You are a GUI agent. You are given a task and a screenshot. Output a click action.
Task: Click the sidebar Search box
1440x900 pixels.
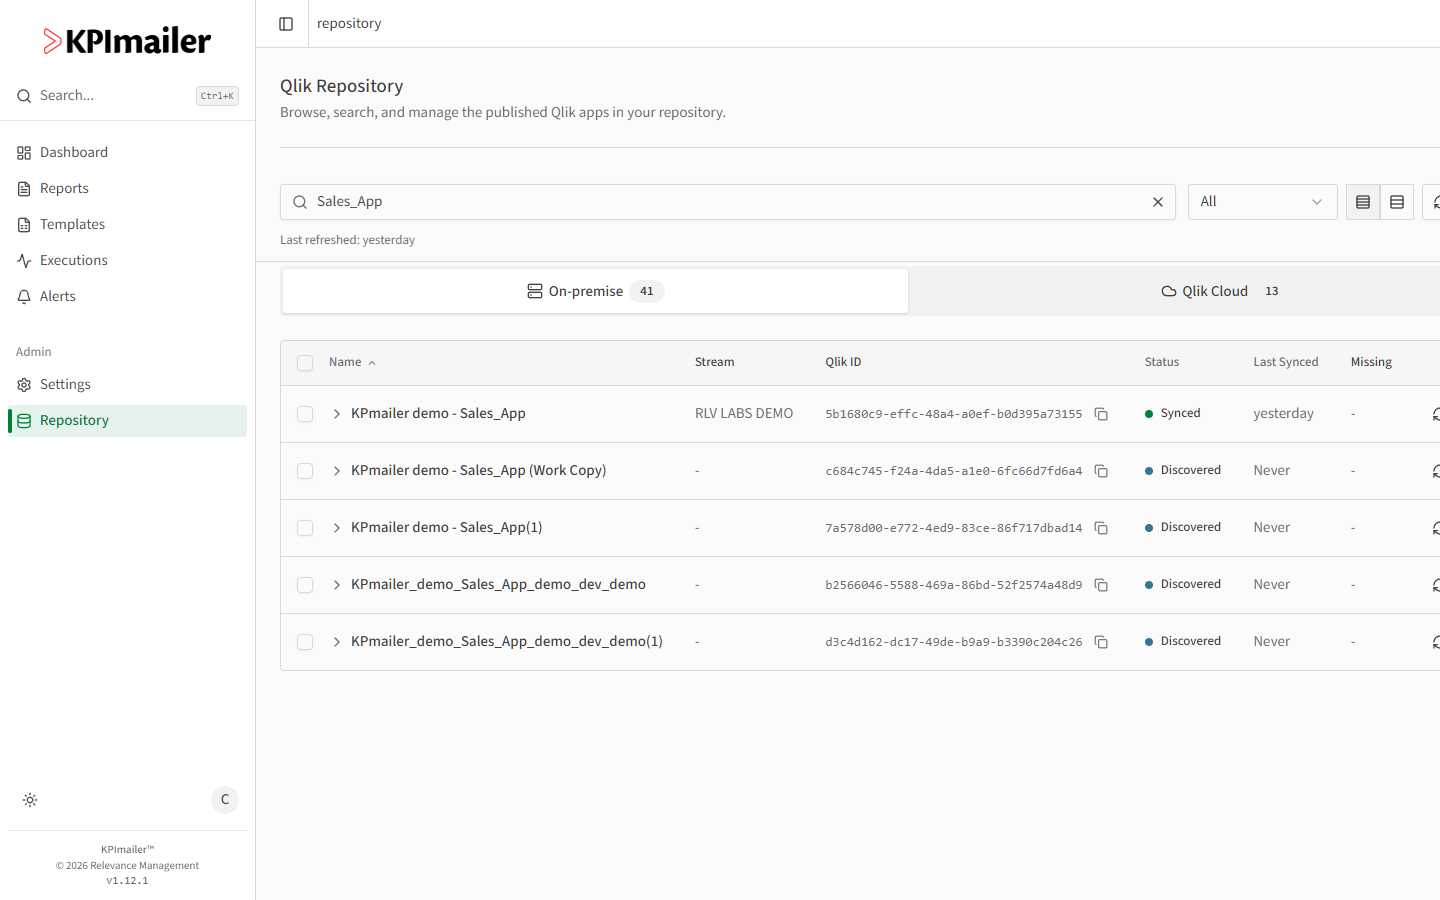point(127,96)
